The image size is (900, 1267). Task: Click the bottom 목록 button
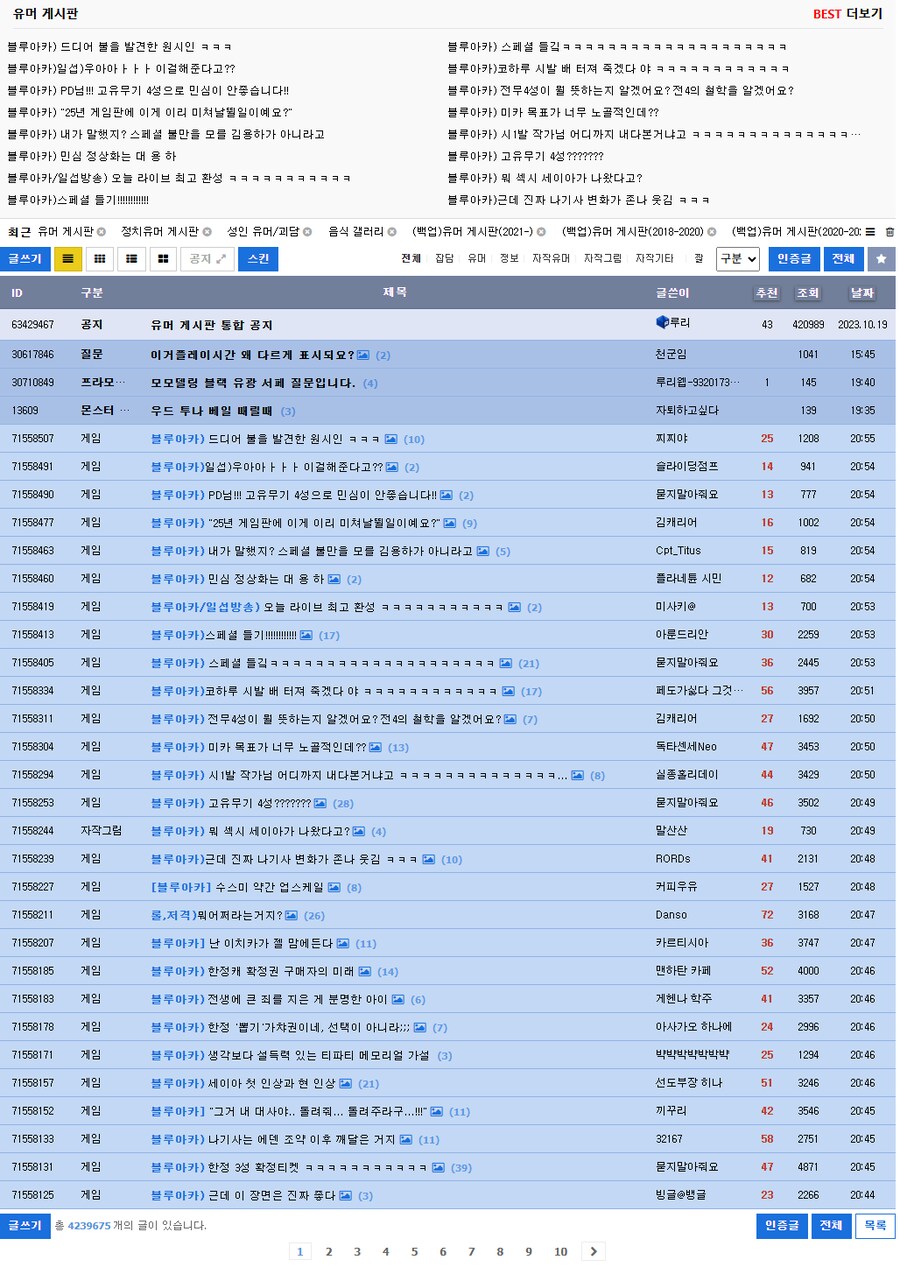click(x=875, y=1225)
